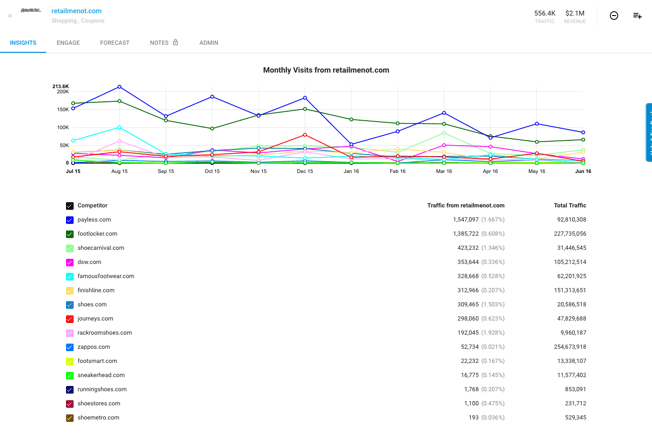Click the footlocker.com green point at Jun 16
652x436 pixels.
click(583, 140)
